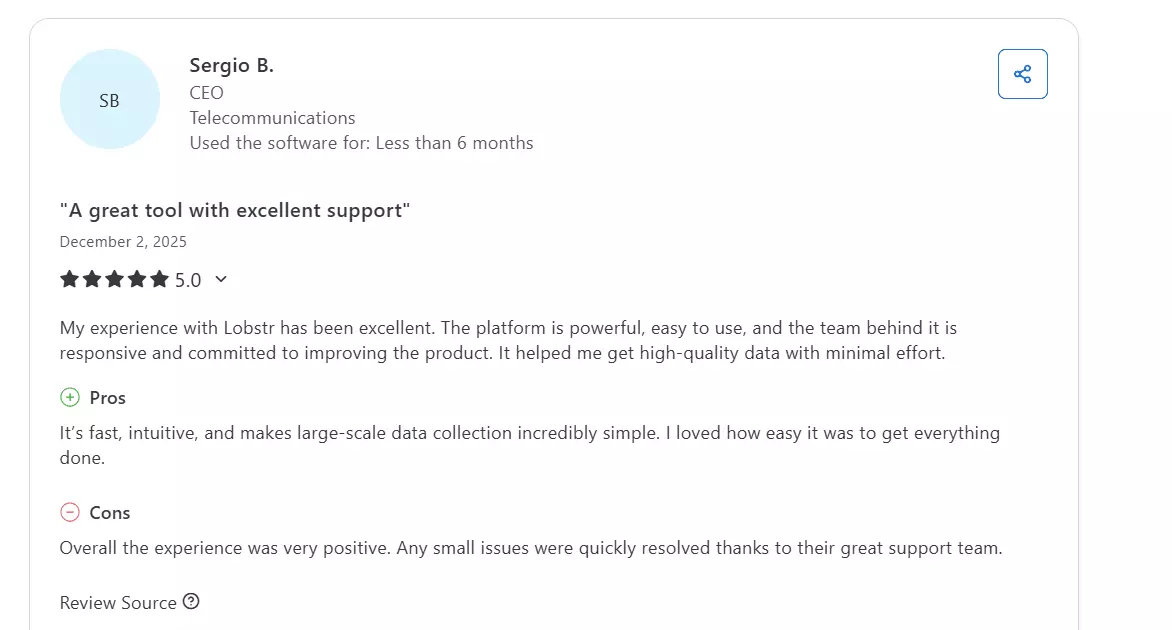
Task: Click the second star to change rating
Action: pyautogui.click(x=93, y=279)
